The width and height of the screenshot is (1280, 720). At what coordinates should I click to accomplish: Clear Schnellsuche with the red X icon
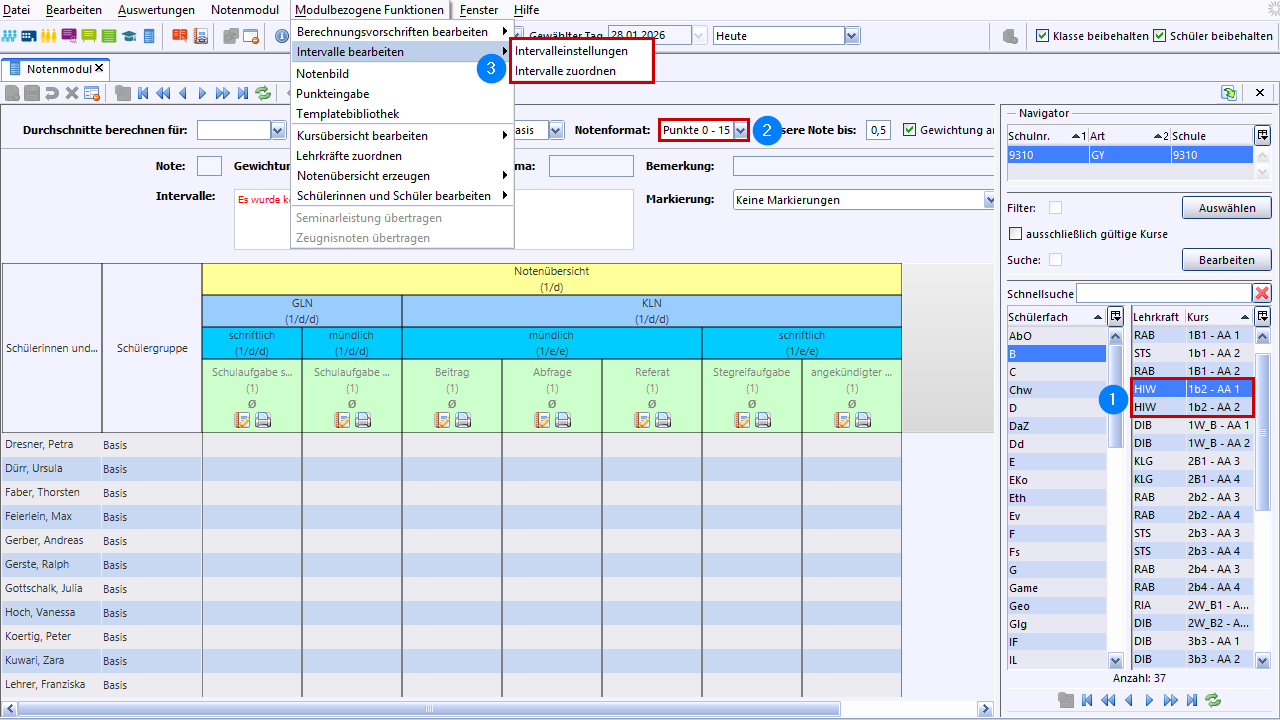1262,293
